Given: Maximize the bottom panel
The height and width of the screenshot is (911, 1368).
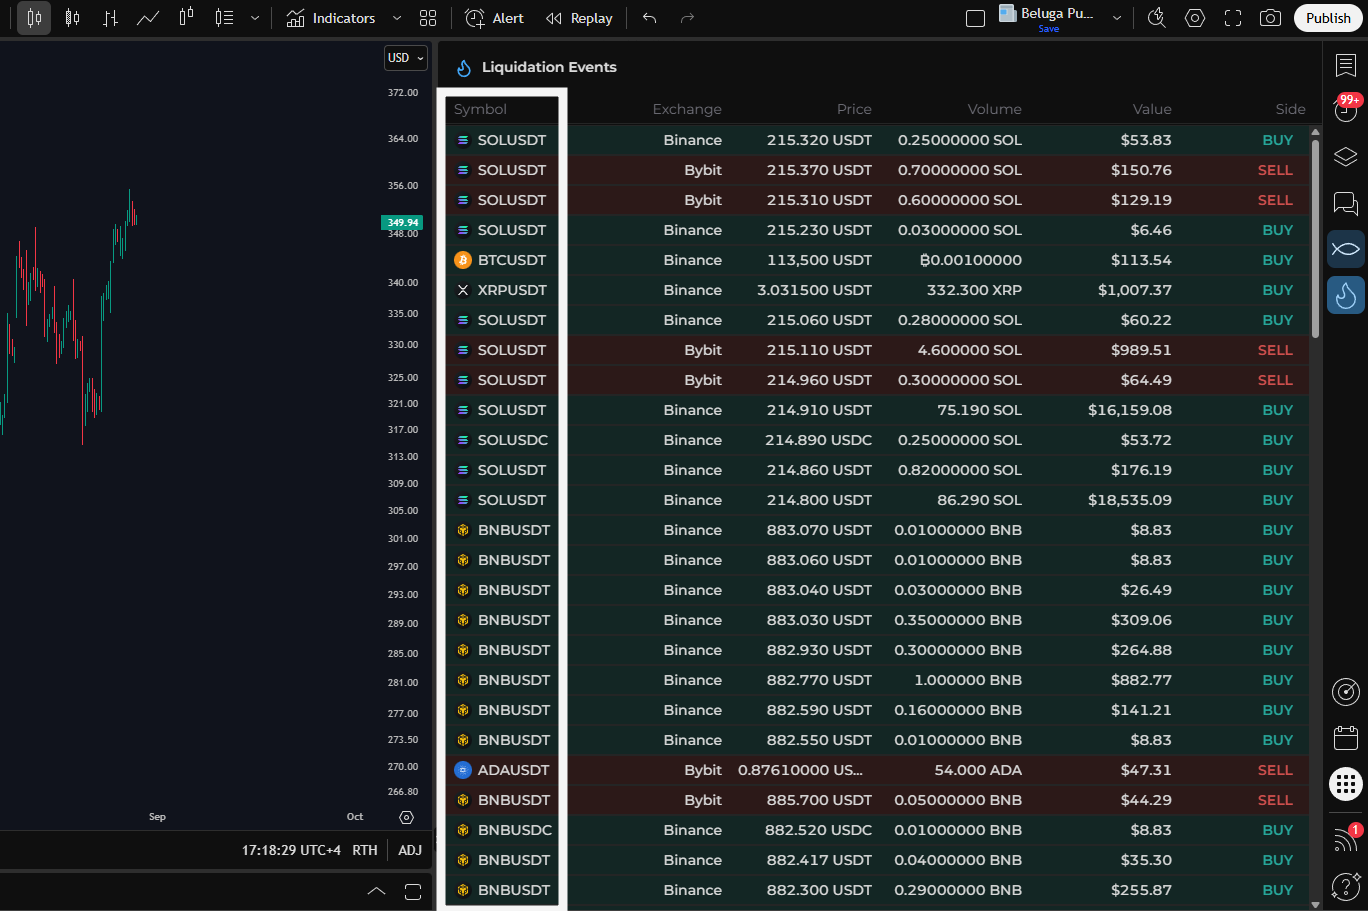Looking at the screenshot, I should (413, 891).
